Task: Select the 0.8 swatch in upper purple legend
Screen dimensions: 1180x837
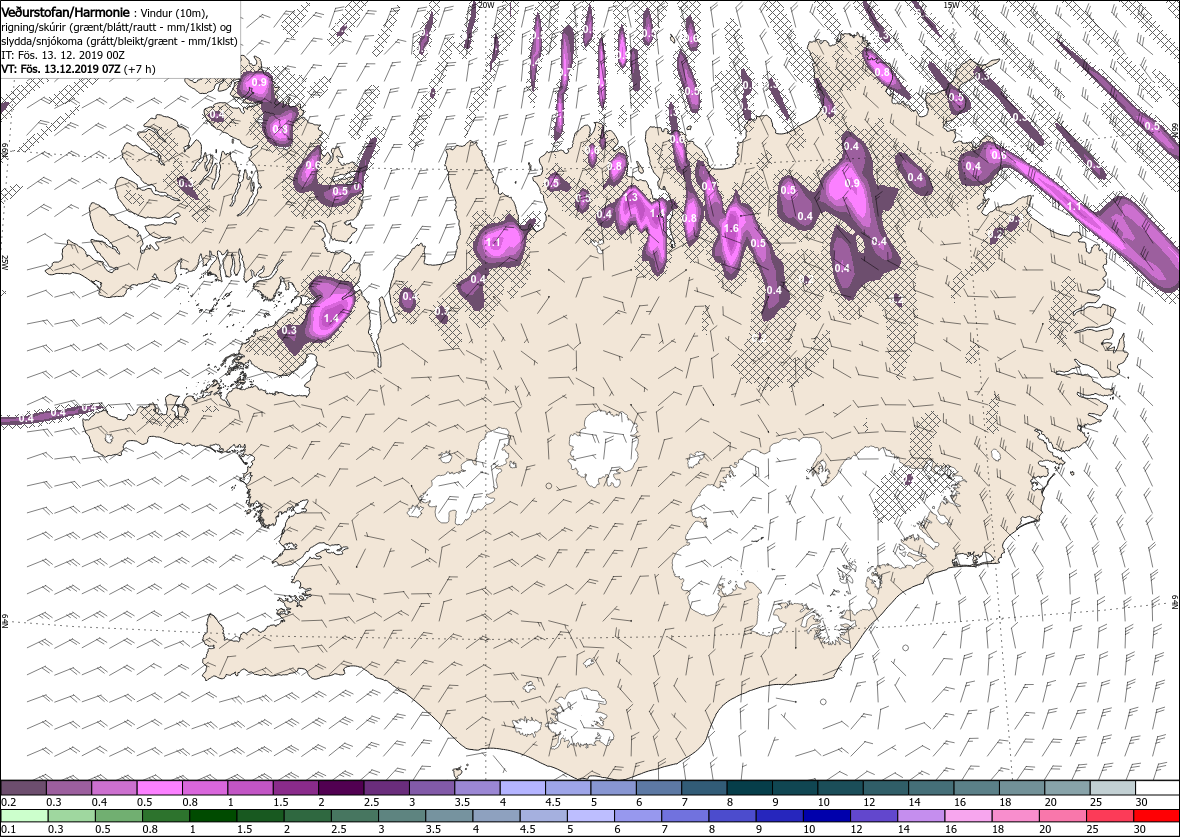Action: (x=205, y=787)
